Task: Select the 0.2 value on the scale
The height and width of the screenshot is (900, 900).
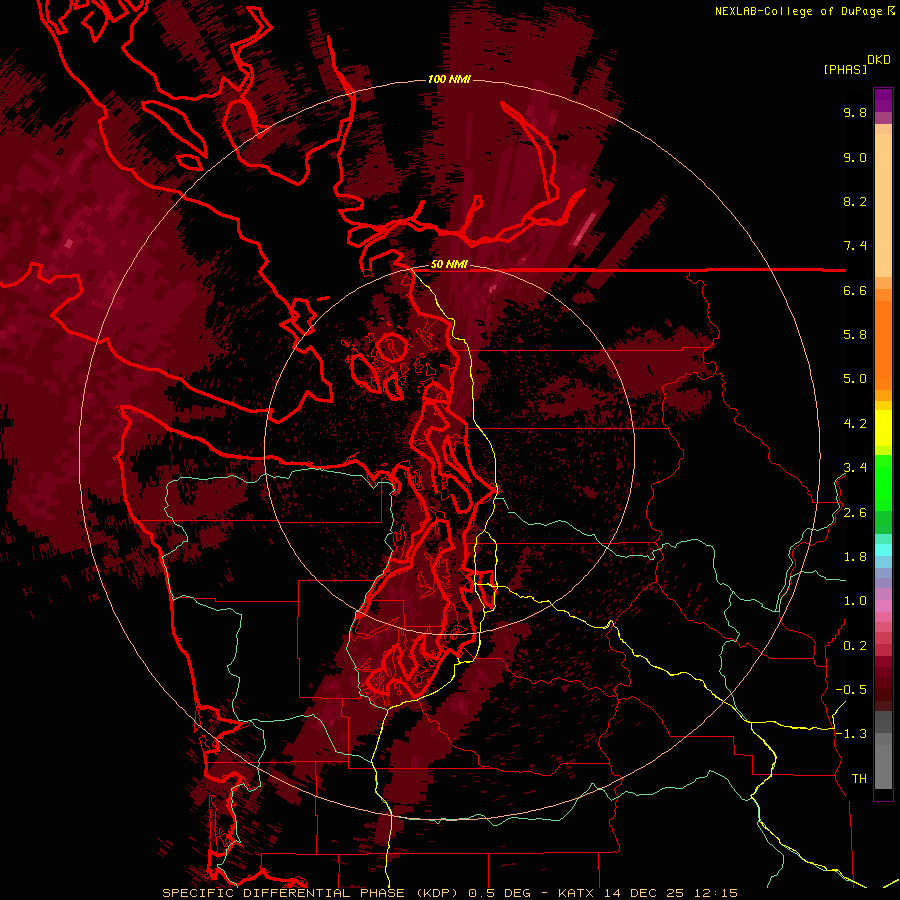Action: (x=855, y=646)
